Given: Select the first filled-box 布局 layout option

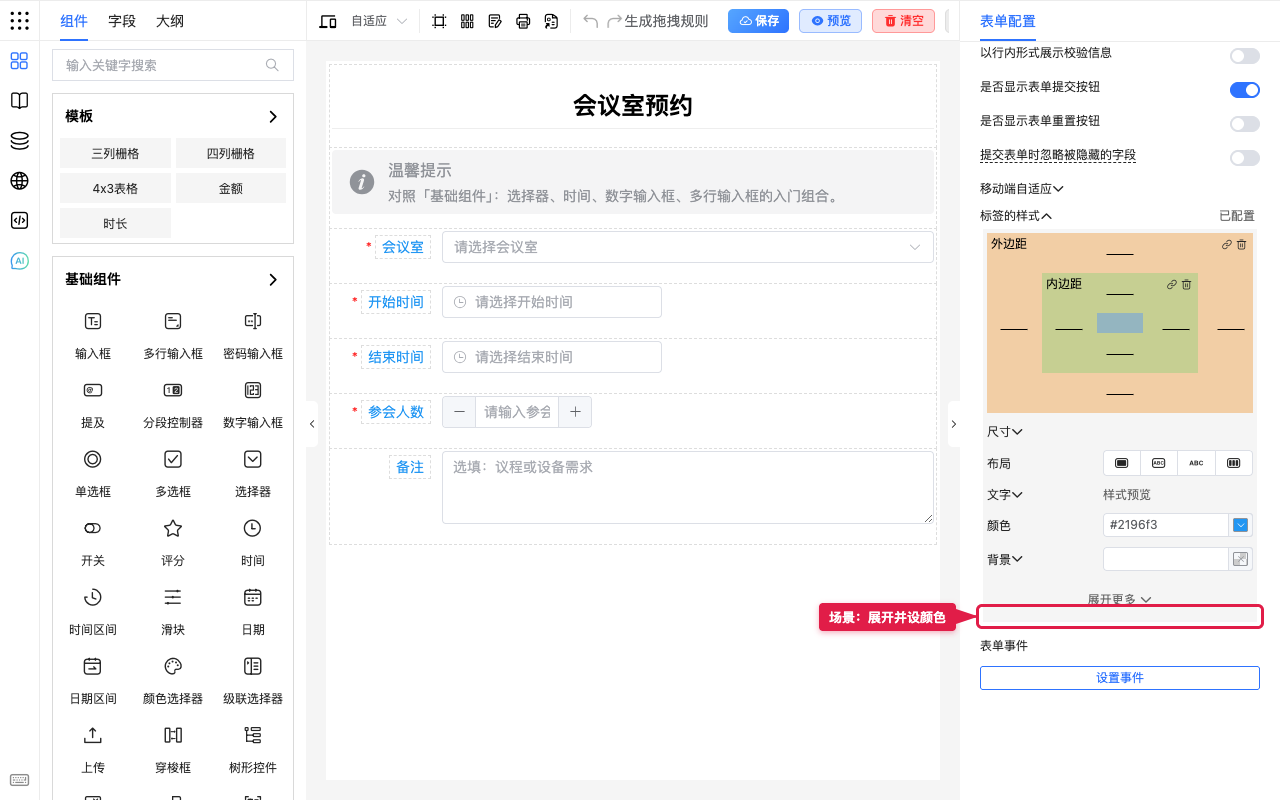Looking at the screenshot, I should 1122,463.
